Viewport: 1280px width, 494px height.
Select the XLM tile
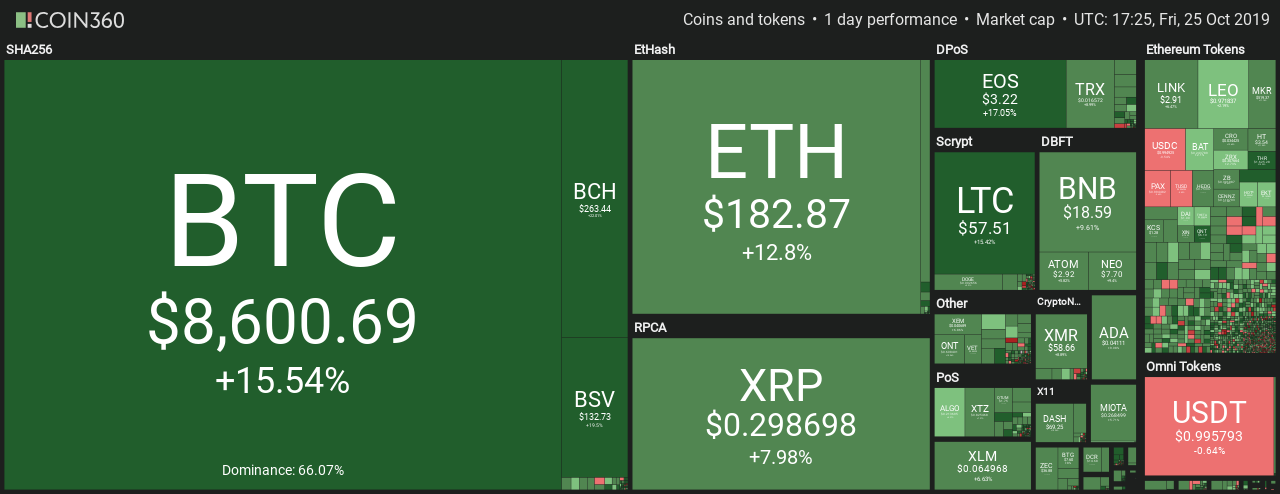pyautogui.click(x=982, y=465)
